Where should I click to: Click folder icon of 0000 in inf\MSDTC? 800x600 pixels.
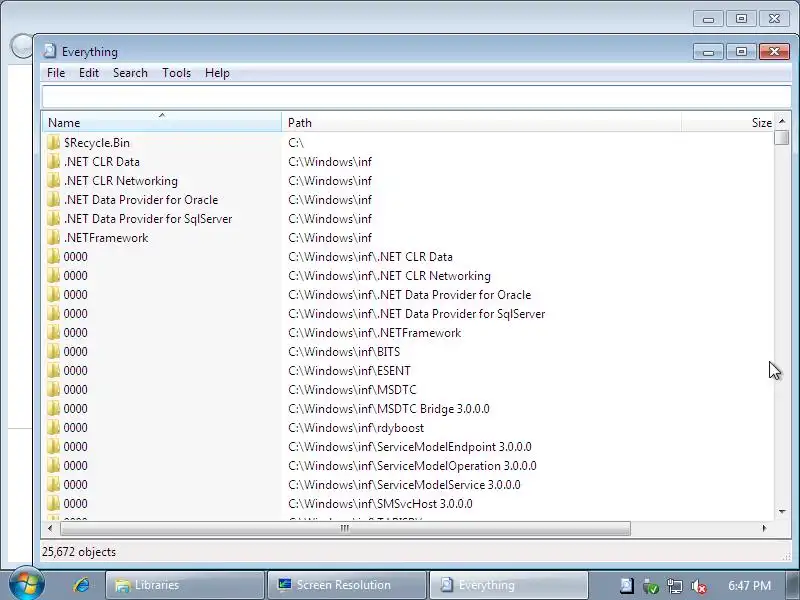click(54, 389)
